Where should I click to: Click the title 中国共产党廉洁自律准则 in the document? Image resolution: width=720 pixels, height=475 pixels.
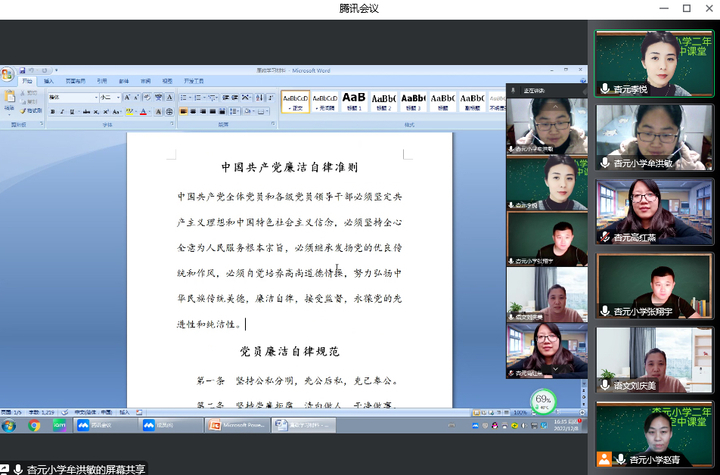pos(289,167)
